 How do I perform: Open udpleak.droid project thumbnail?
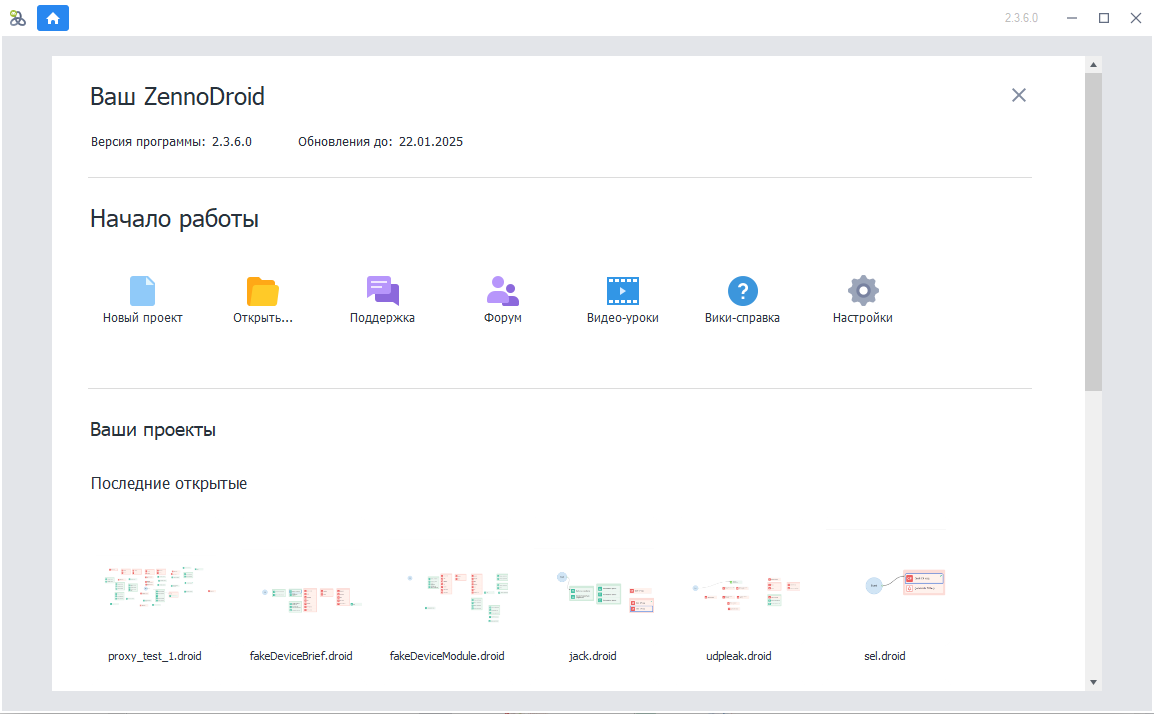pyautogui.click(x=739, y=590)
